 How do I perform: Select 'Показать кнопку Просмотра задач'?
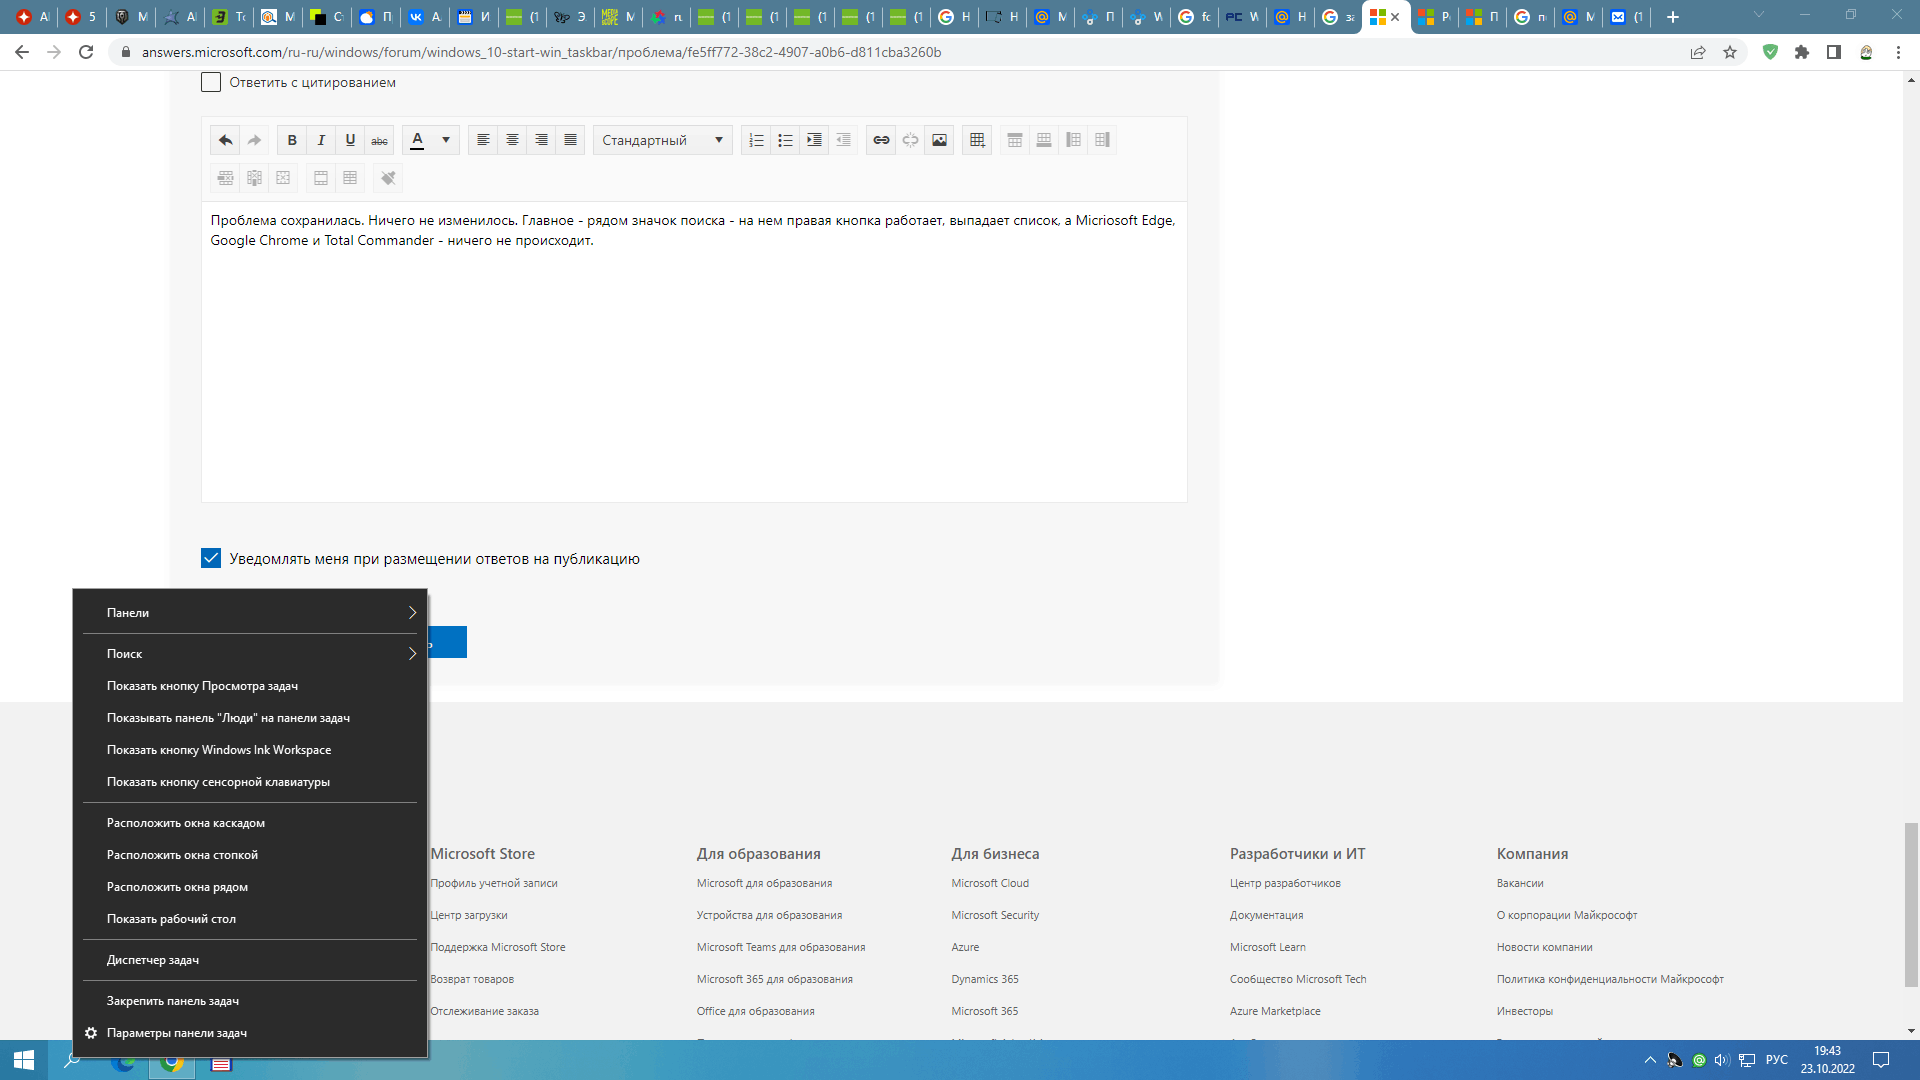(x=250, y=686)
